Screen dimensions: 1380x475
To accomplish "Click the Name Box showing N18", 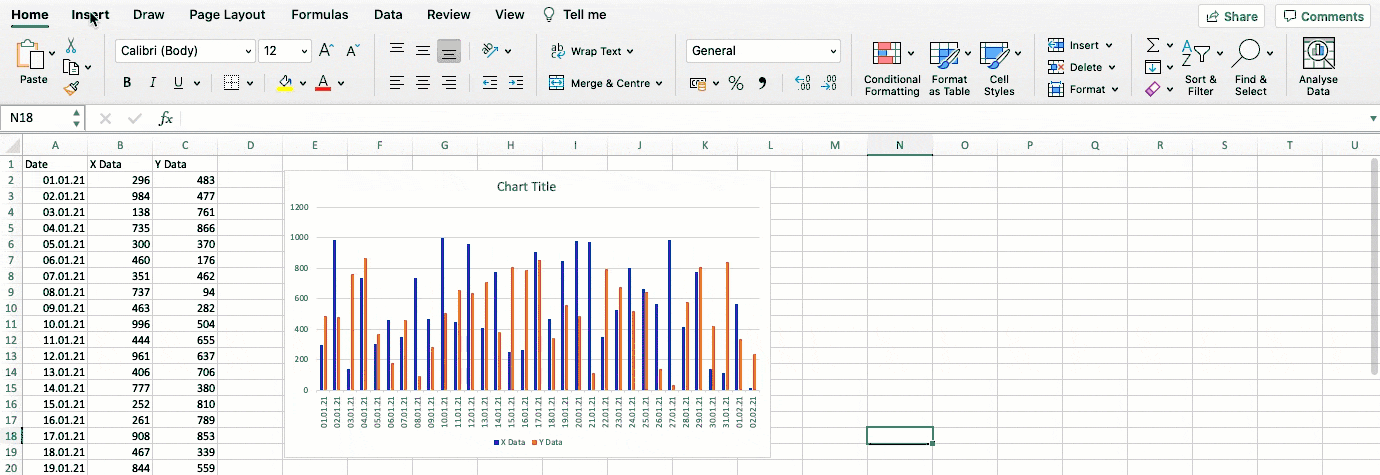I will coord(44,118).
